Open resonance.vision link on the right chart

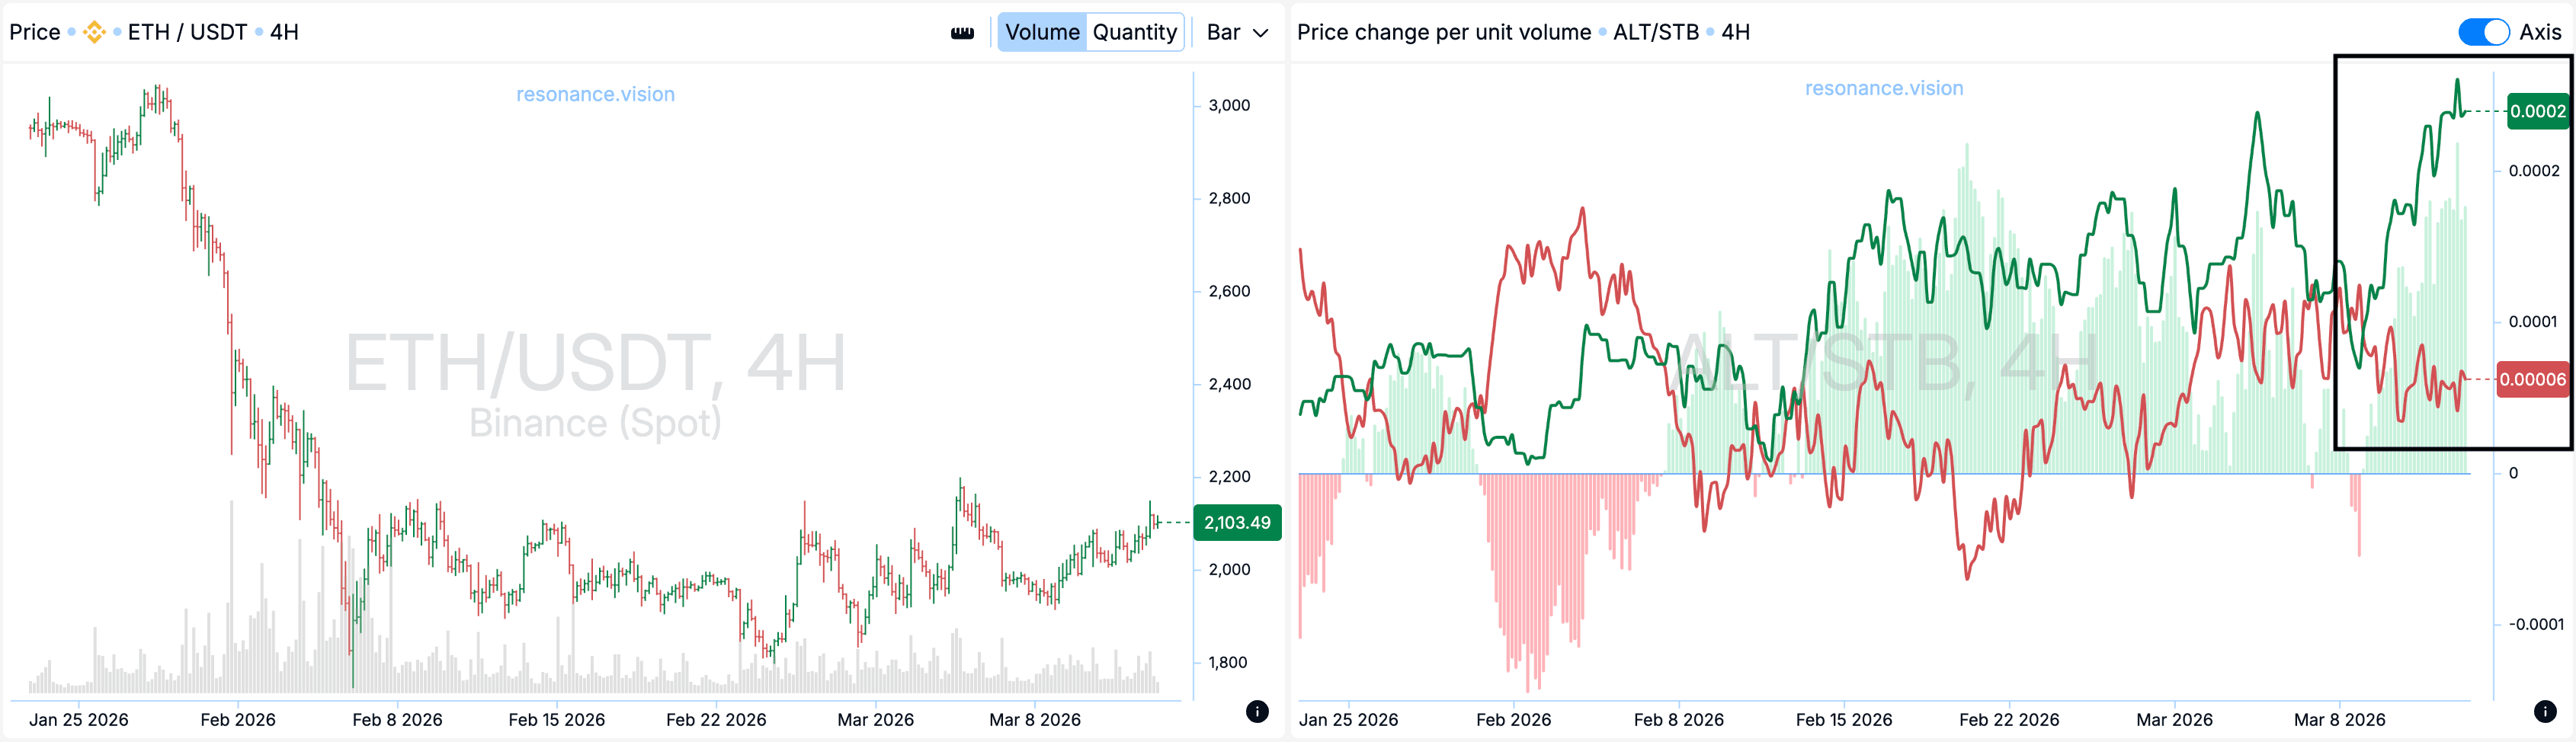[1883, 88]
